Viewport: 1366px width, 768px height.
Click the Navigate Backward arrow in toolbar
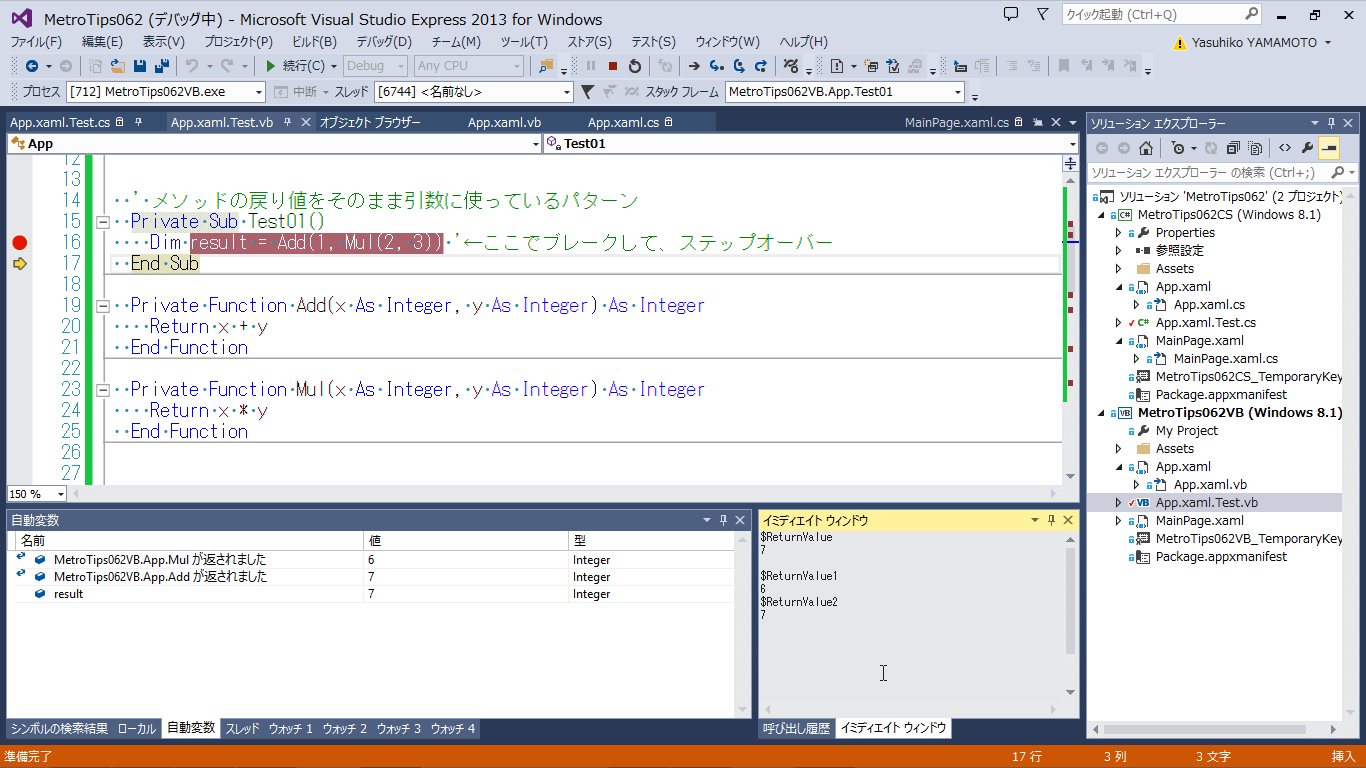(x=32, y=66)
